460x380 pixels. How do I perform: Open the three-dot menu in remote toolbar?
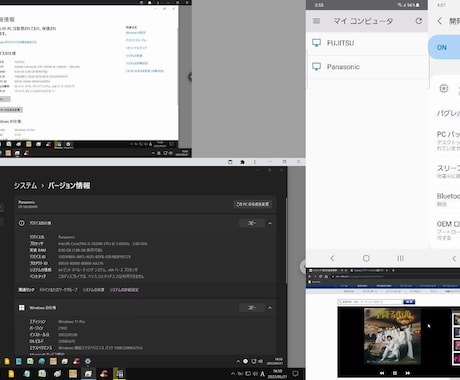(255, 162)
